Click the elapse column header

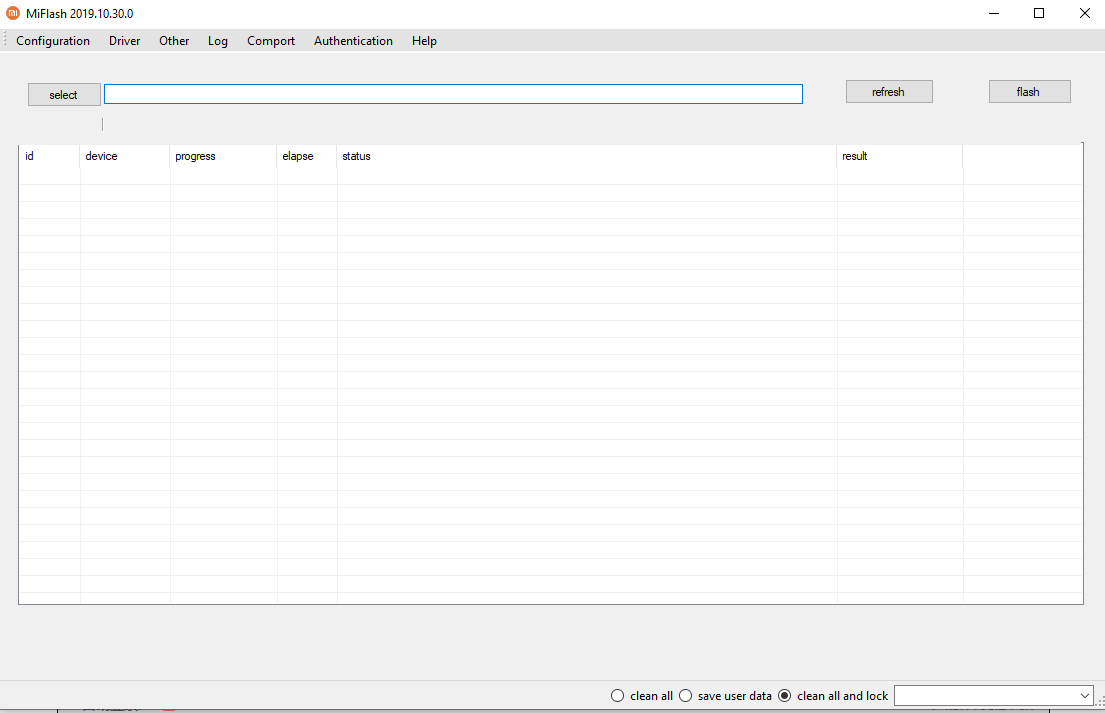point(307,156)
